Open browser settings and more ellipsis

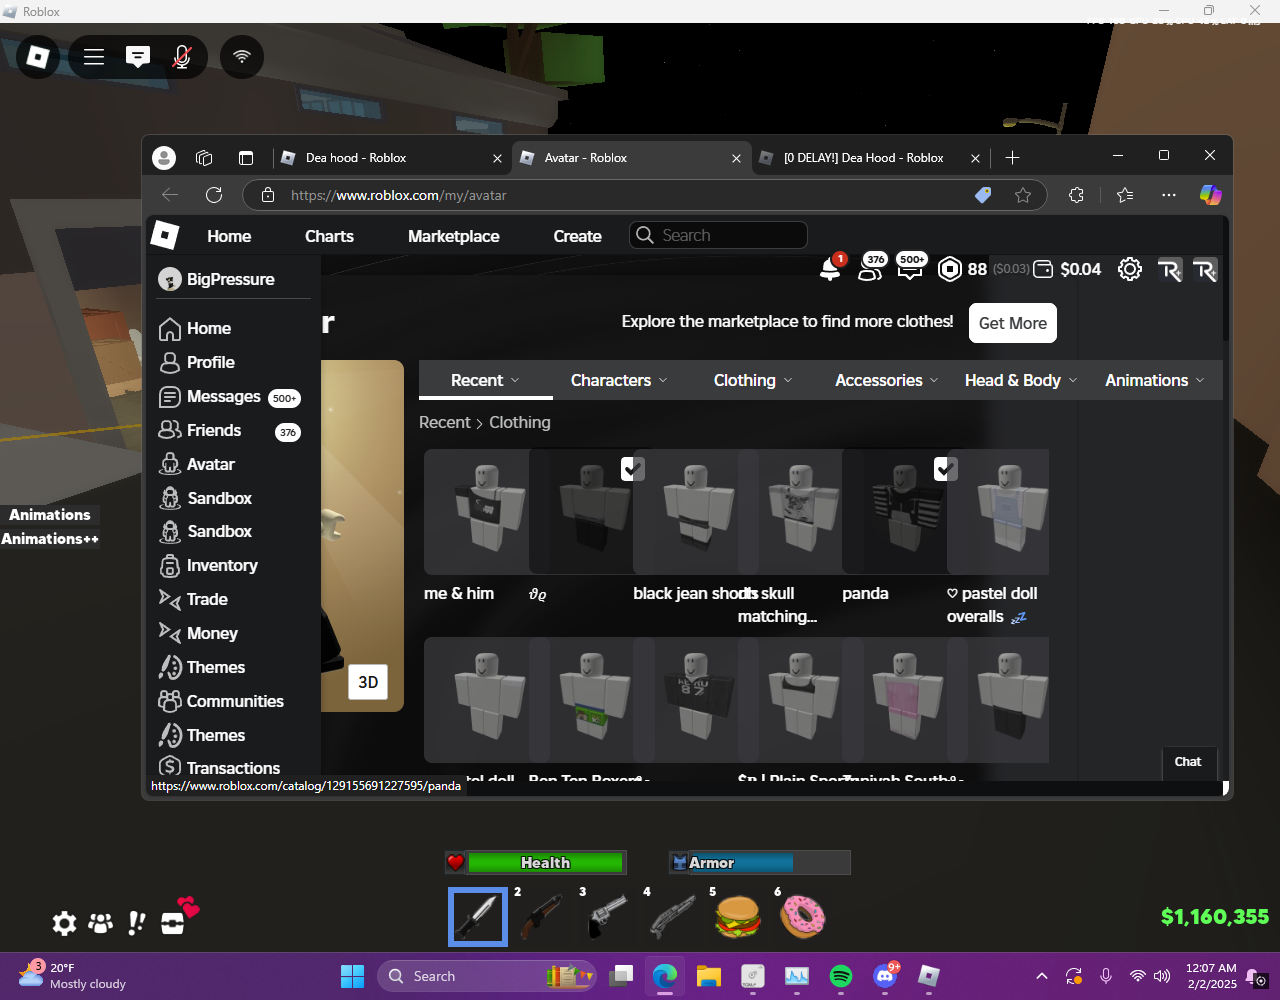[x=1169, y=195]
